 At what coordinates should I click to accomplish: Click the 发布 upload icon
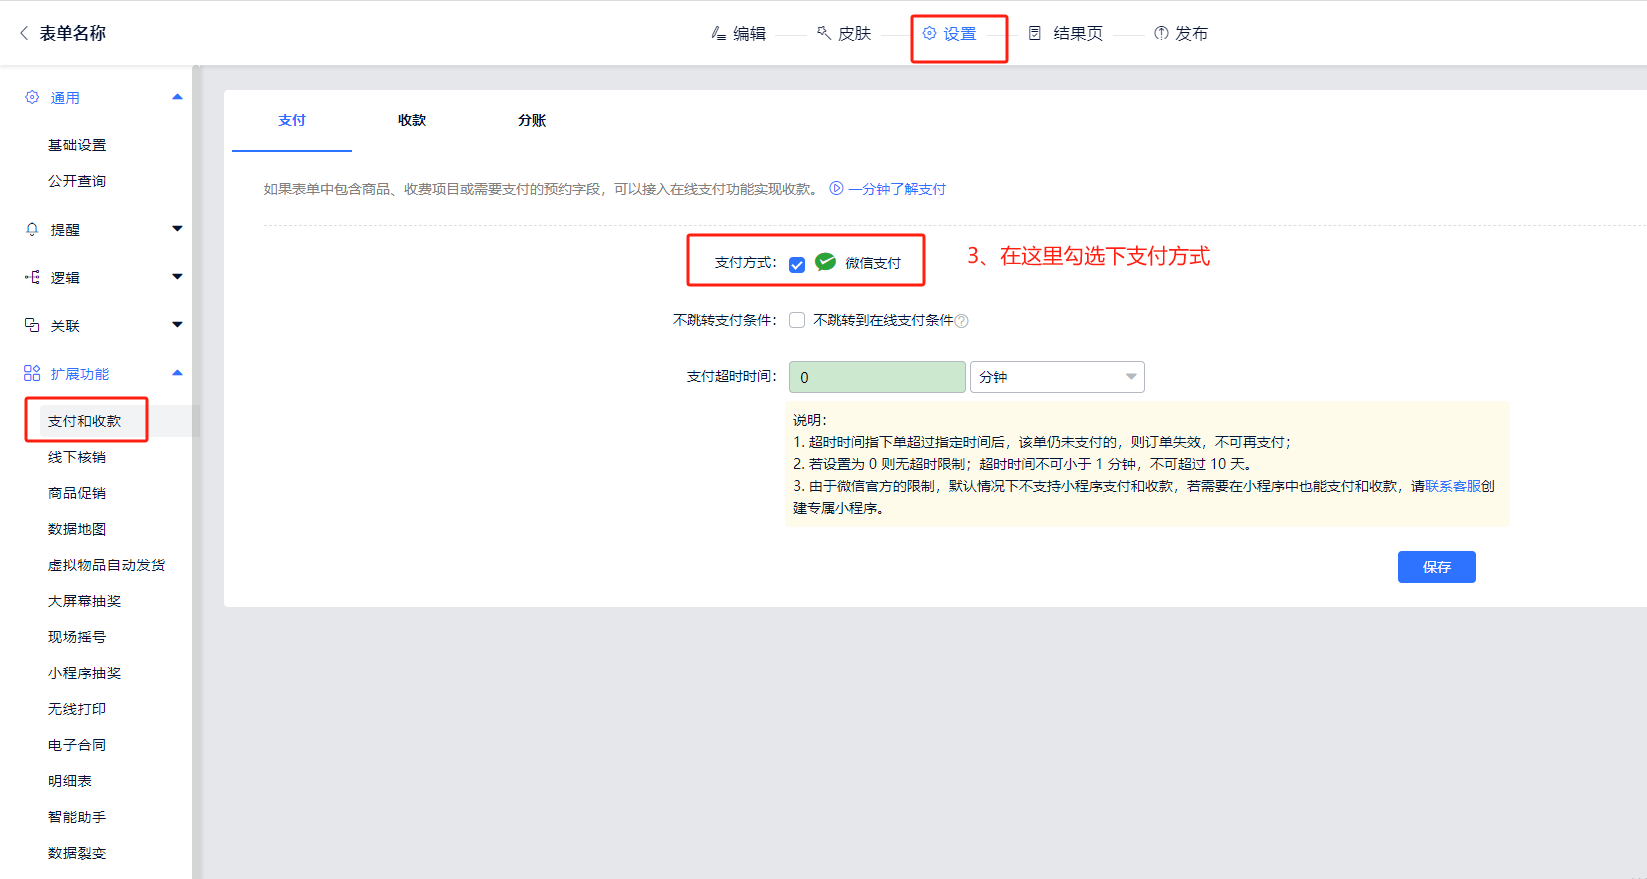1161,33
